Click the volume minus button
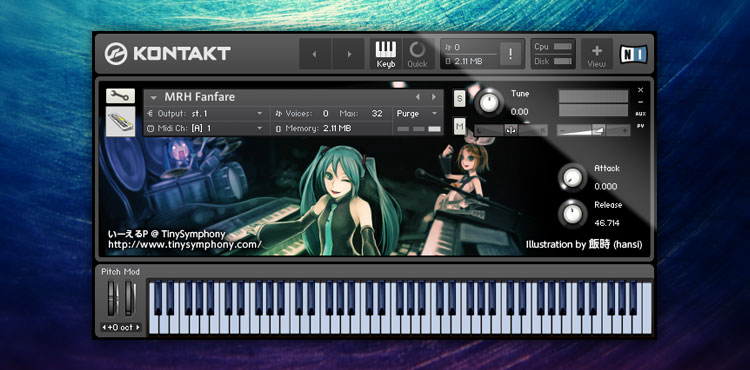Image resolution: width=750 pixels, height=370 pixels. point(562,130)
